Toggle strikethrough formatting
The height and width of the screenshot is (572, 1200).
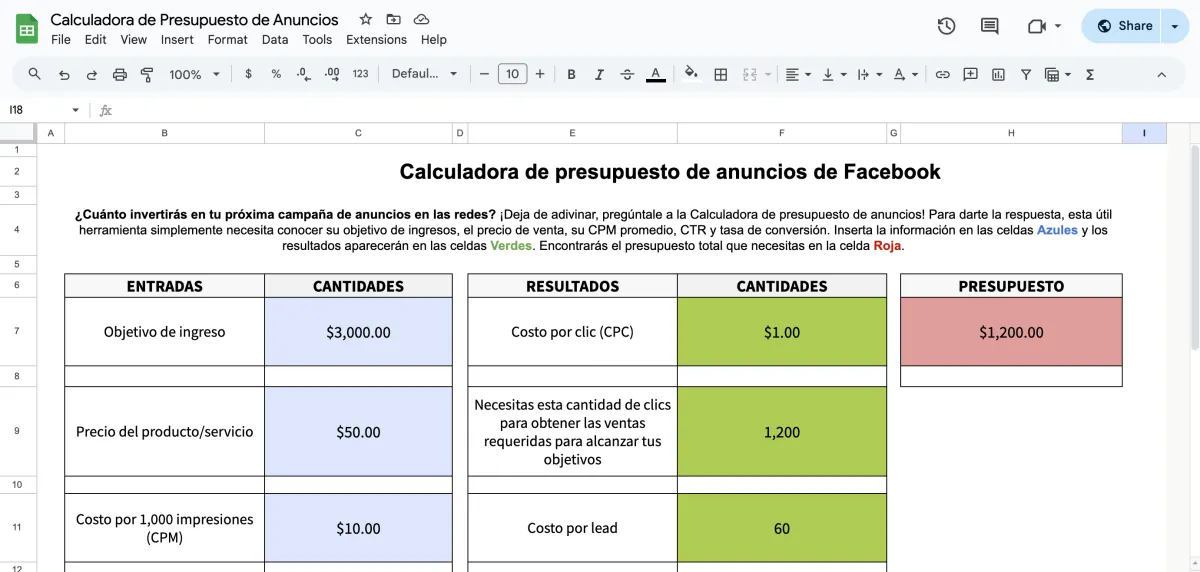coord(627,74)
